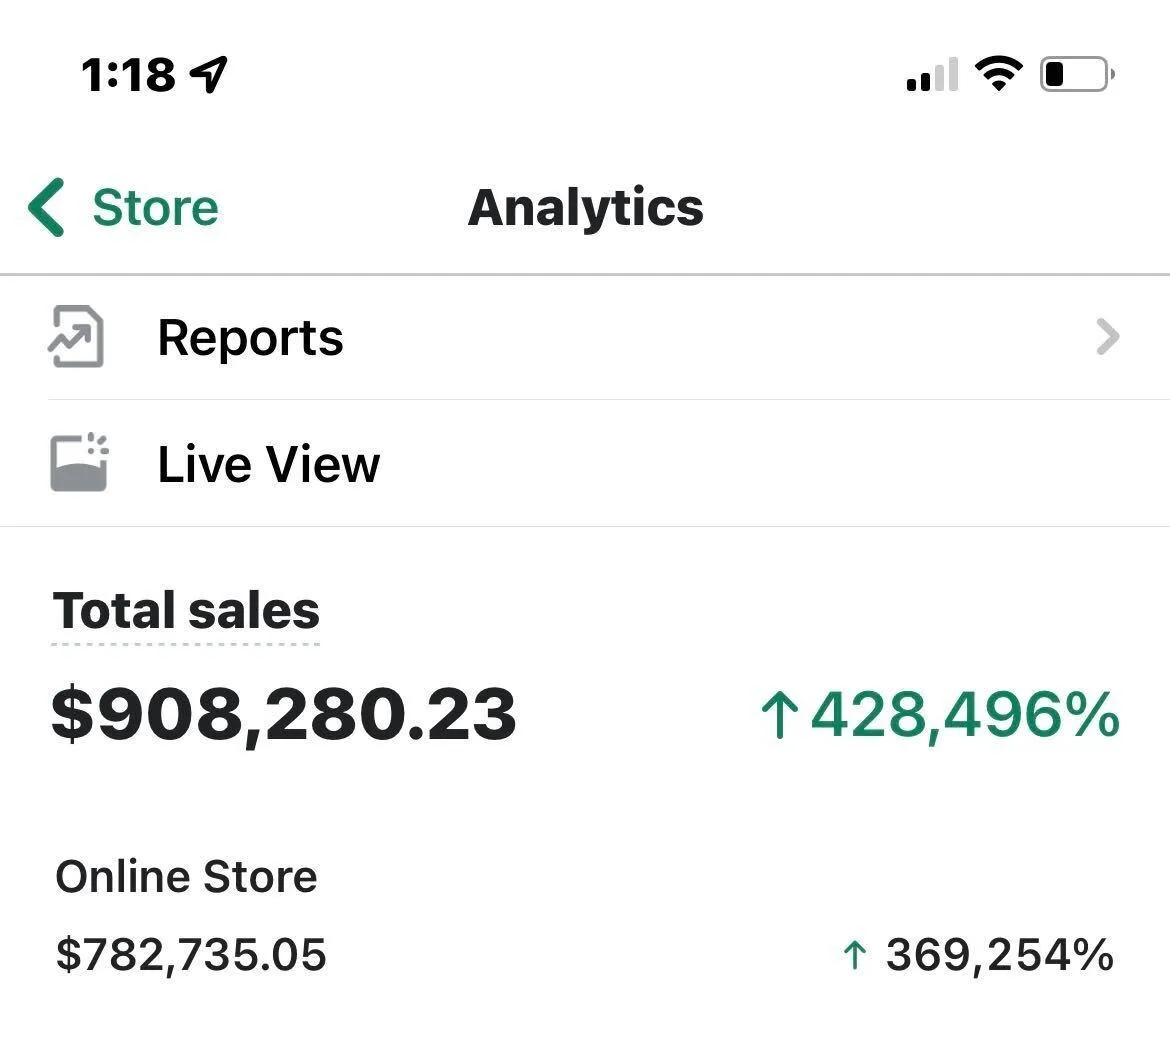Viewport: 1170px width, 1042px height.
Task: Tap the Wi-Fi status icon
Action: click(x=998, y=74)
